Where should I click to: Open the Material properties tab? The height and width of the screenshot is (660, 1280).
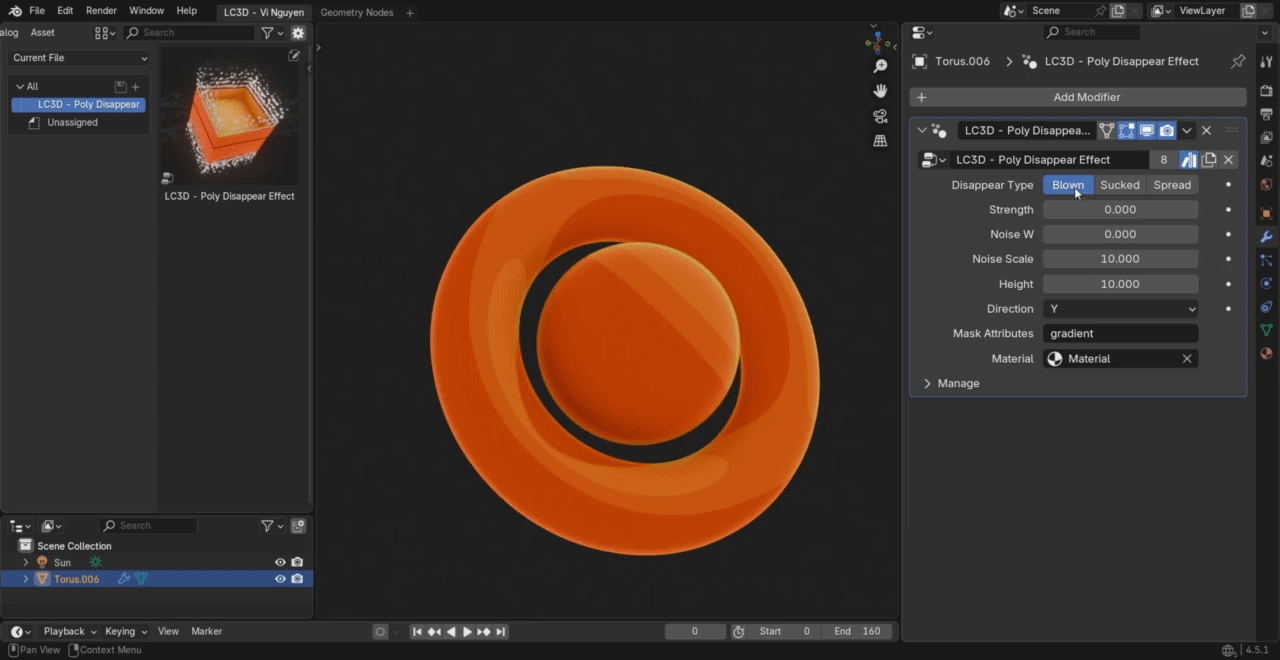[x=1266, y=353]
